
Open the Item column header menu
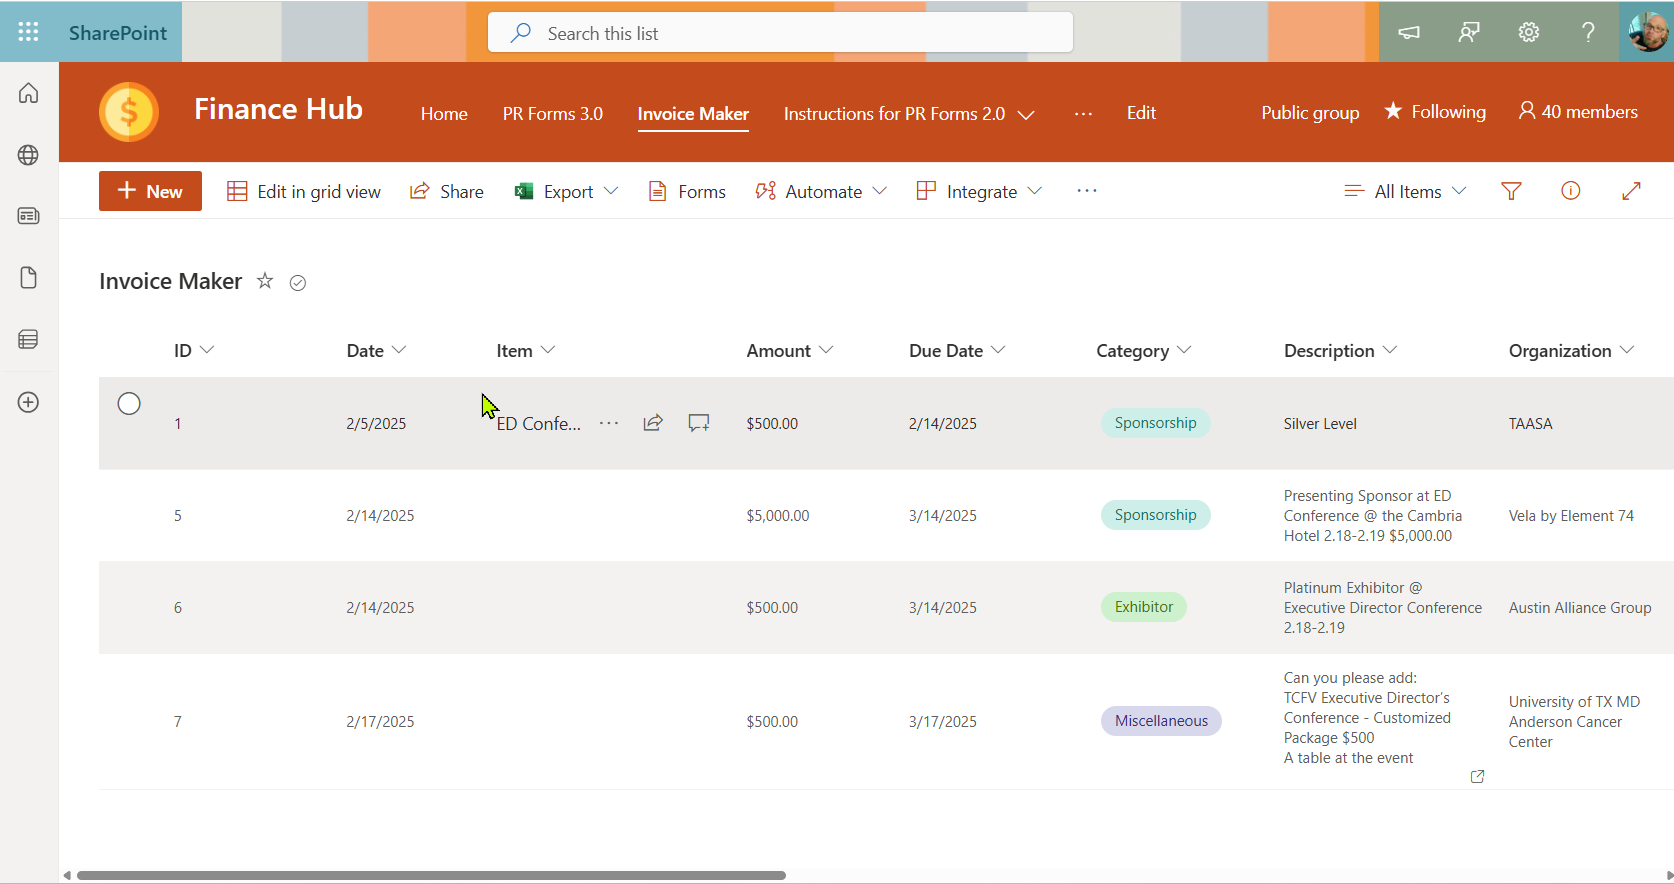(526, 350)
